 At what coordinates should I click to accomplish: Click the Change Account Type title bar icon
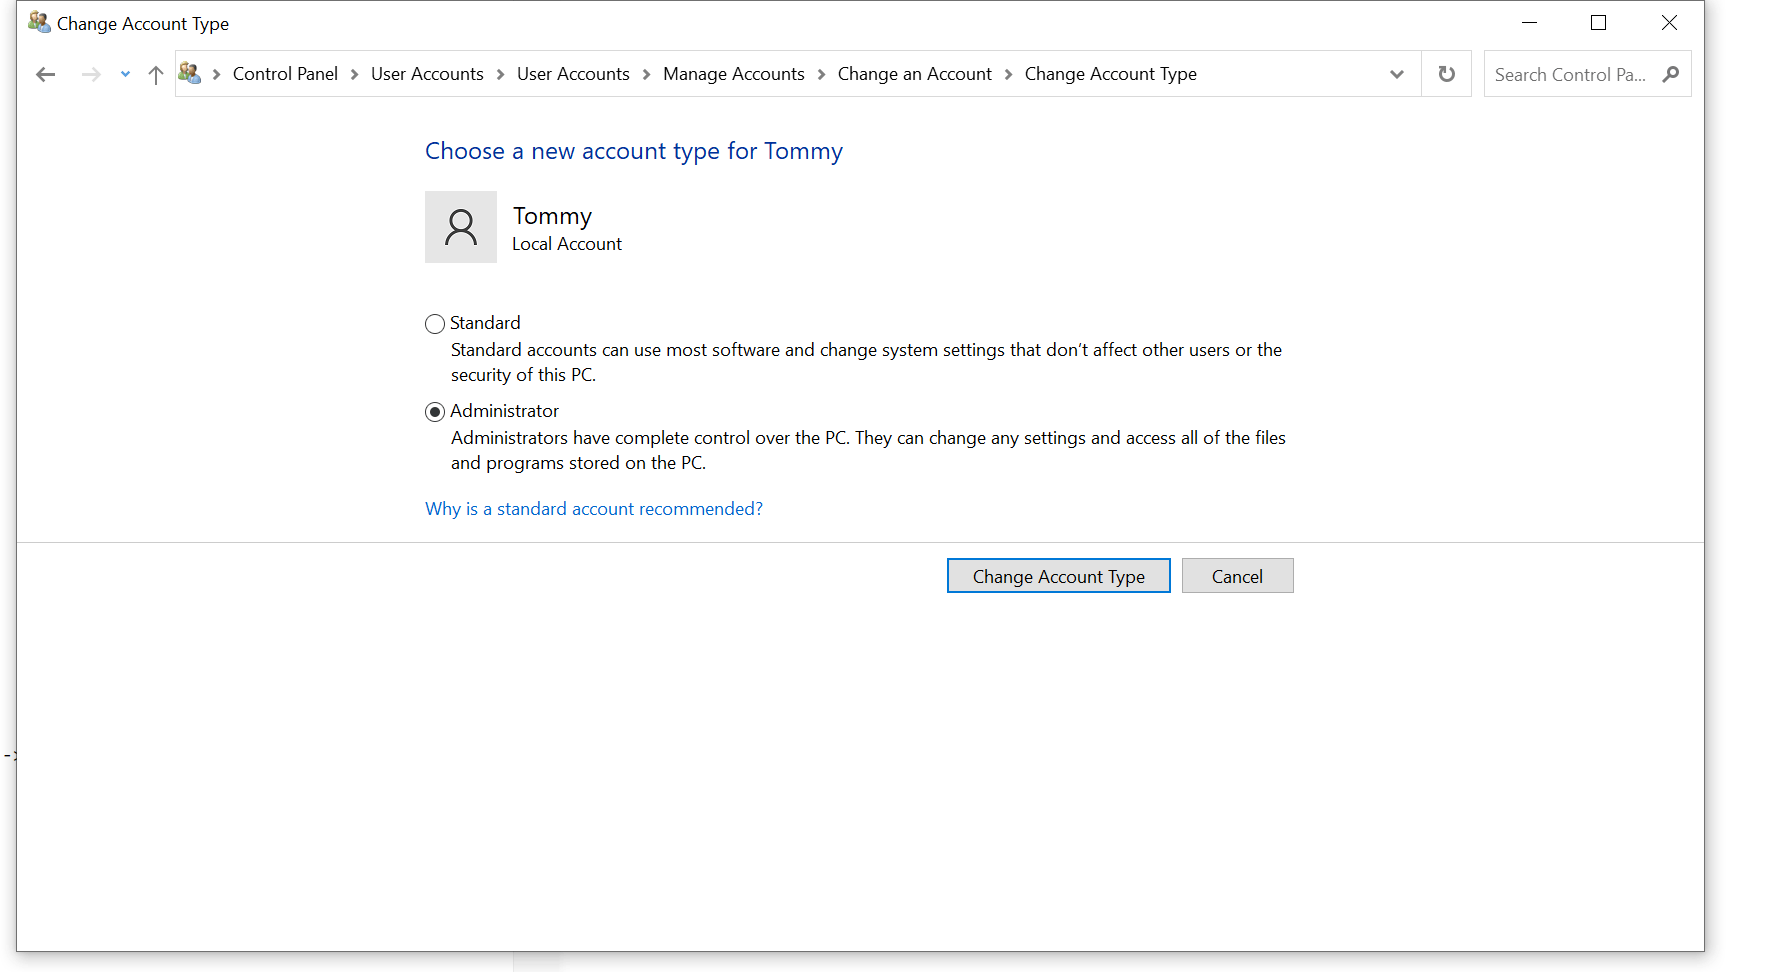tap(39, 22)
